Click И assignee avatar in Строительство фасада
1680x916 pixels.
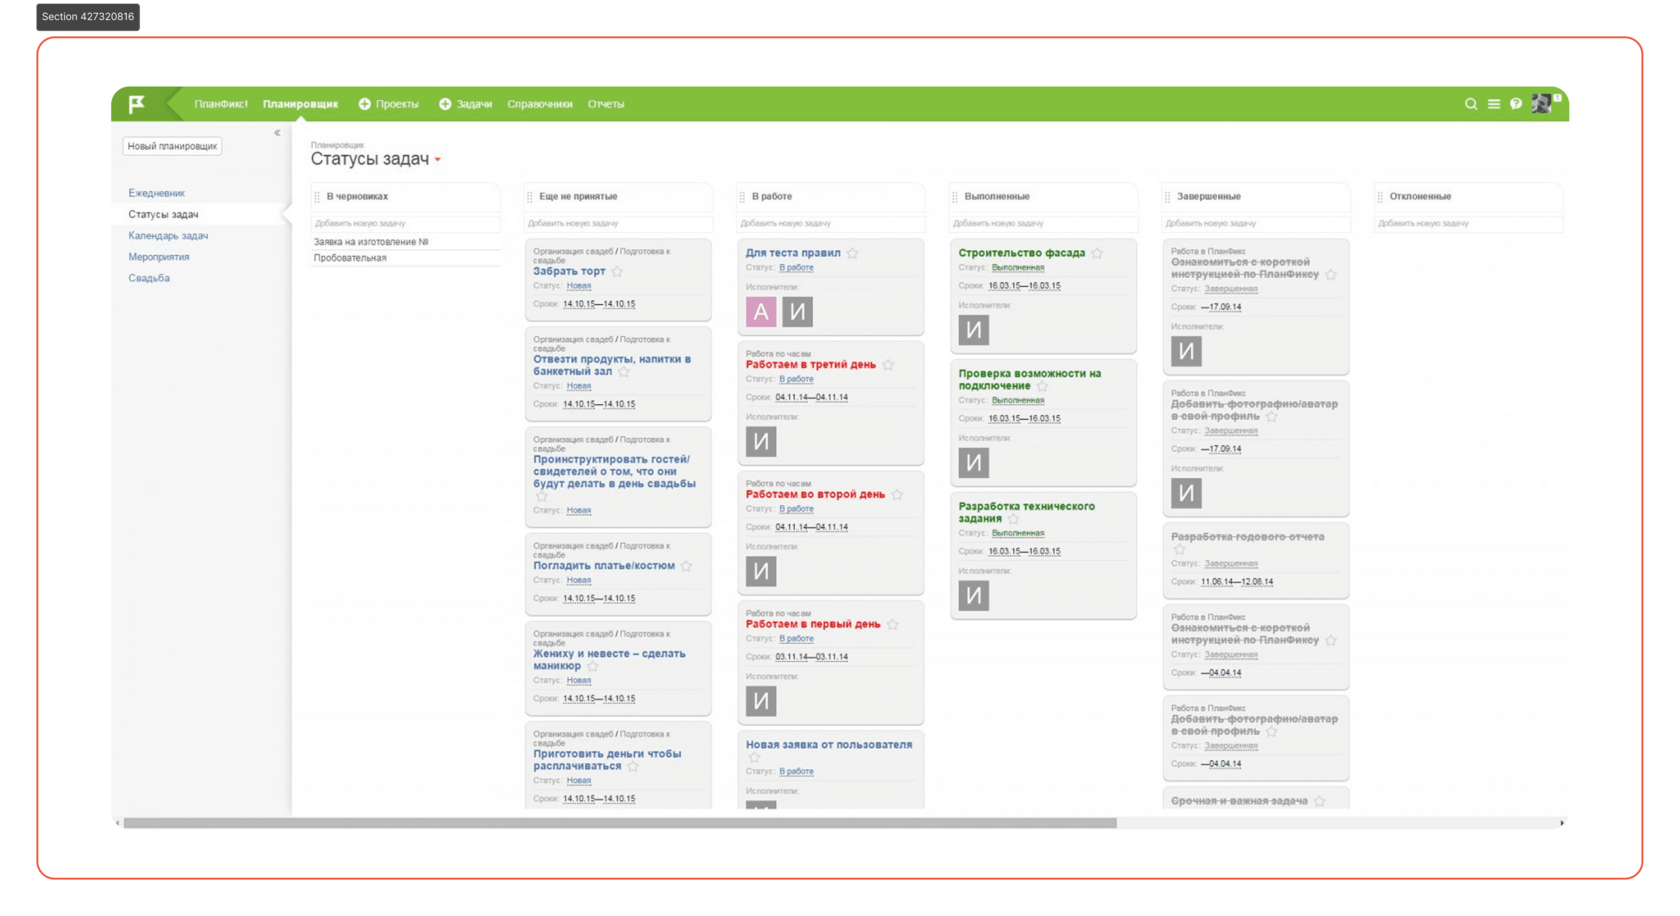(x=974, y=330)
